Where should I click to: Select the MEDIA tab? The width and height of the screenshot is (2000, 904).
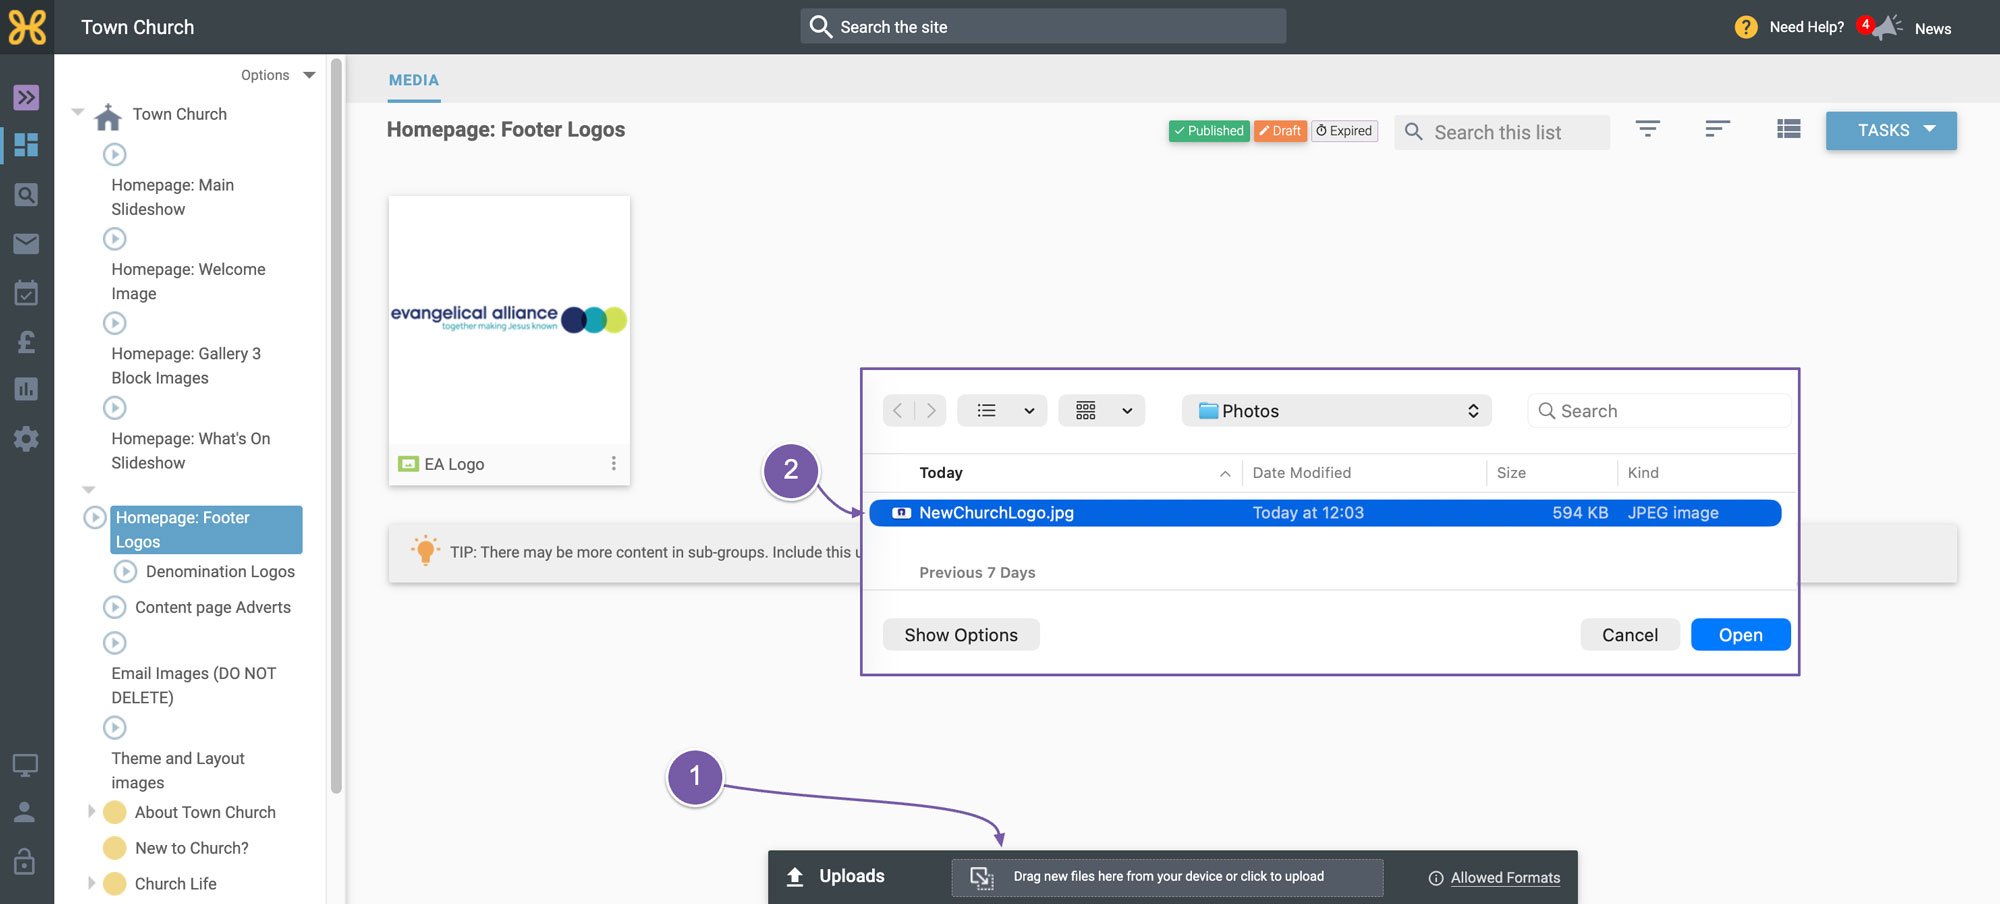click(x=414, y=80)
